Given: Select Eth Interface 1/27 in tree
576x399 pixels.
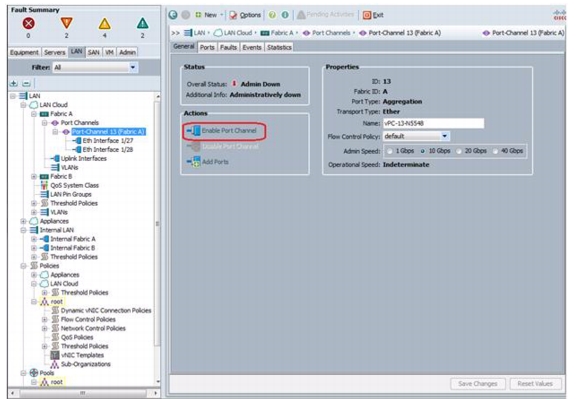Looking at the screenshot, I should (108, 141).
